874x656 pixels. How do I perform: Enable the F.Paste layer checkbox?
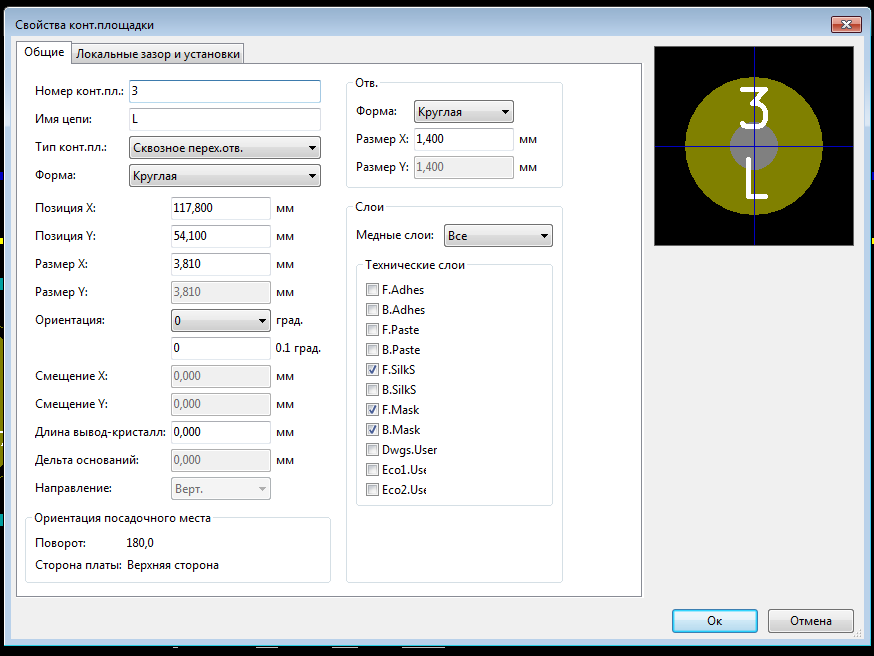372,330
